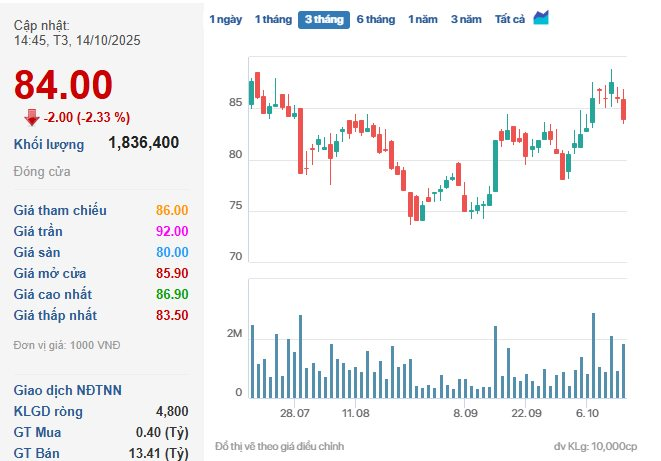Click the current price 84.00
Screen dimensions: 661x461
point(63,84)
